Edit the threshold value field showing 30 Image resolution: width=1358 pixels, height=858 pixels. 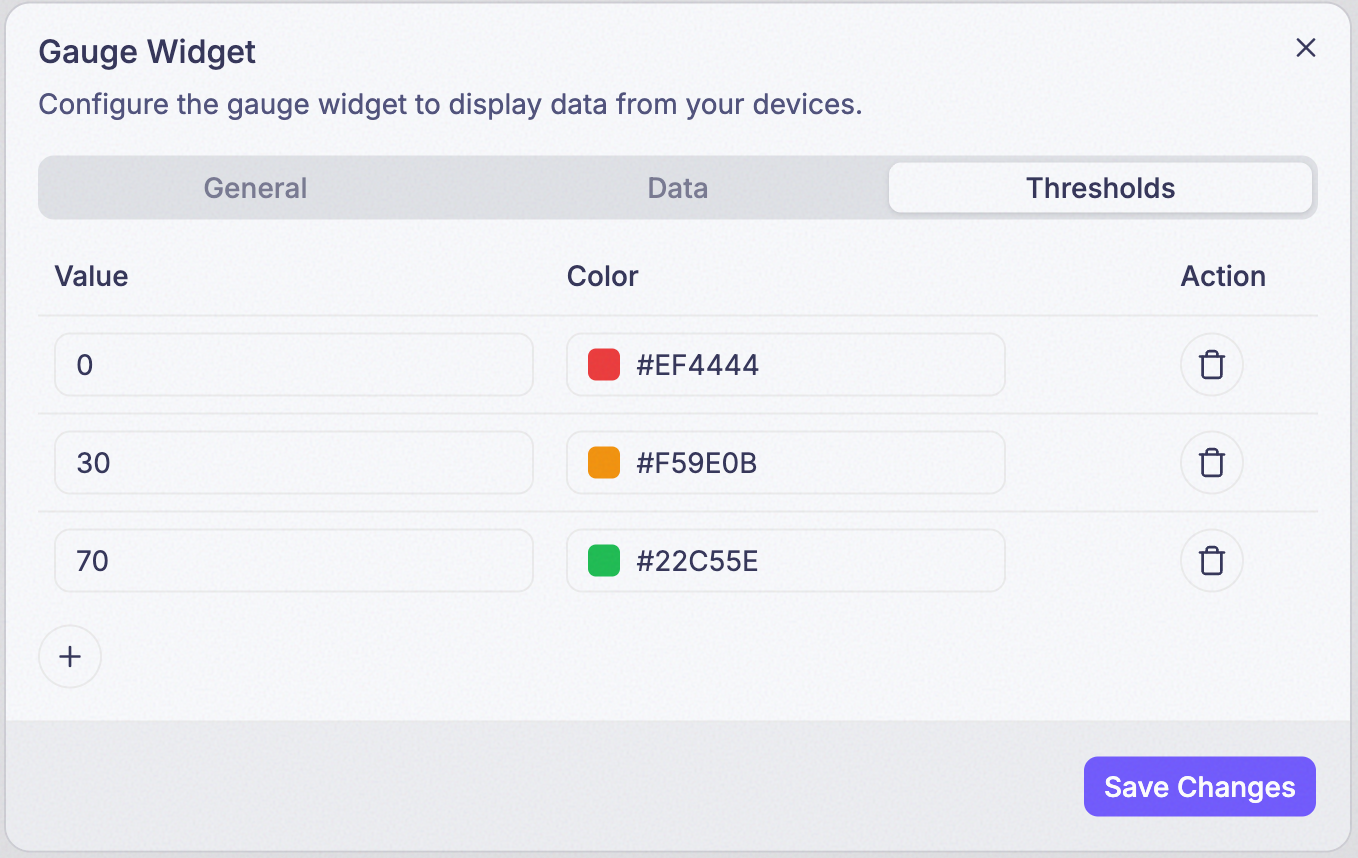pos(294,463)
